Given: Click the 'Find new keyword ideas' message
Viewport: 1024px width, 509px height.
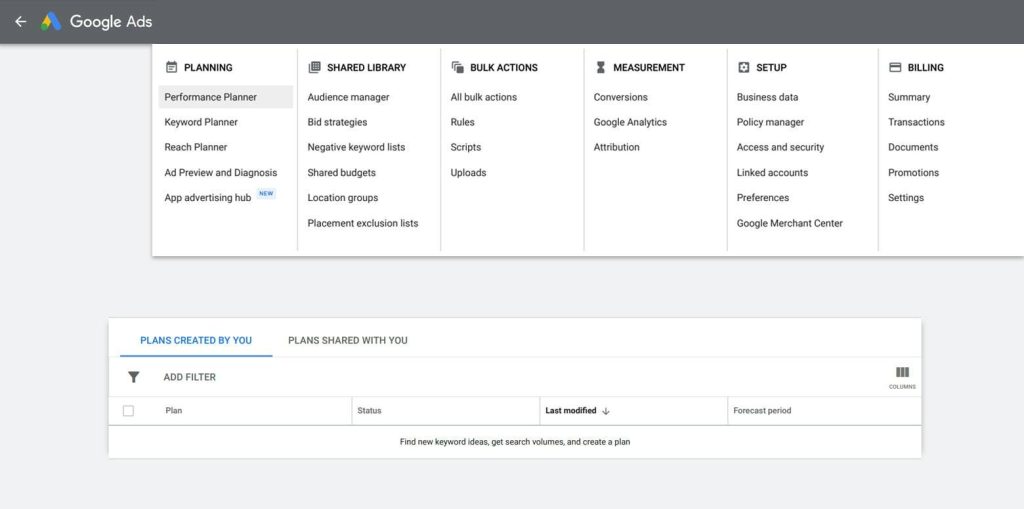Looking at the screenshot, I should pos(515,442).
